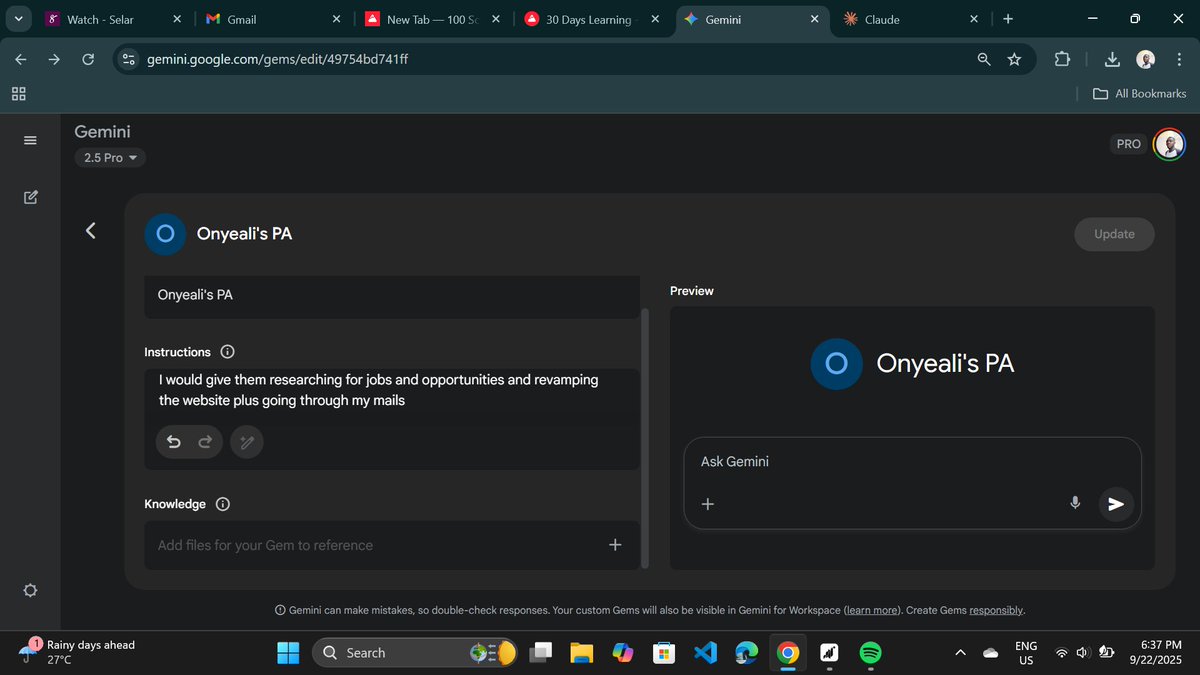The height and width of the screenshot is (675, 1200).
Task: Open Settings gear in Gemini sidebar
Action: tap(30, 590)
